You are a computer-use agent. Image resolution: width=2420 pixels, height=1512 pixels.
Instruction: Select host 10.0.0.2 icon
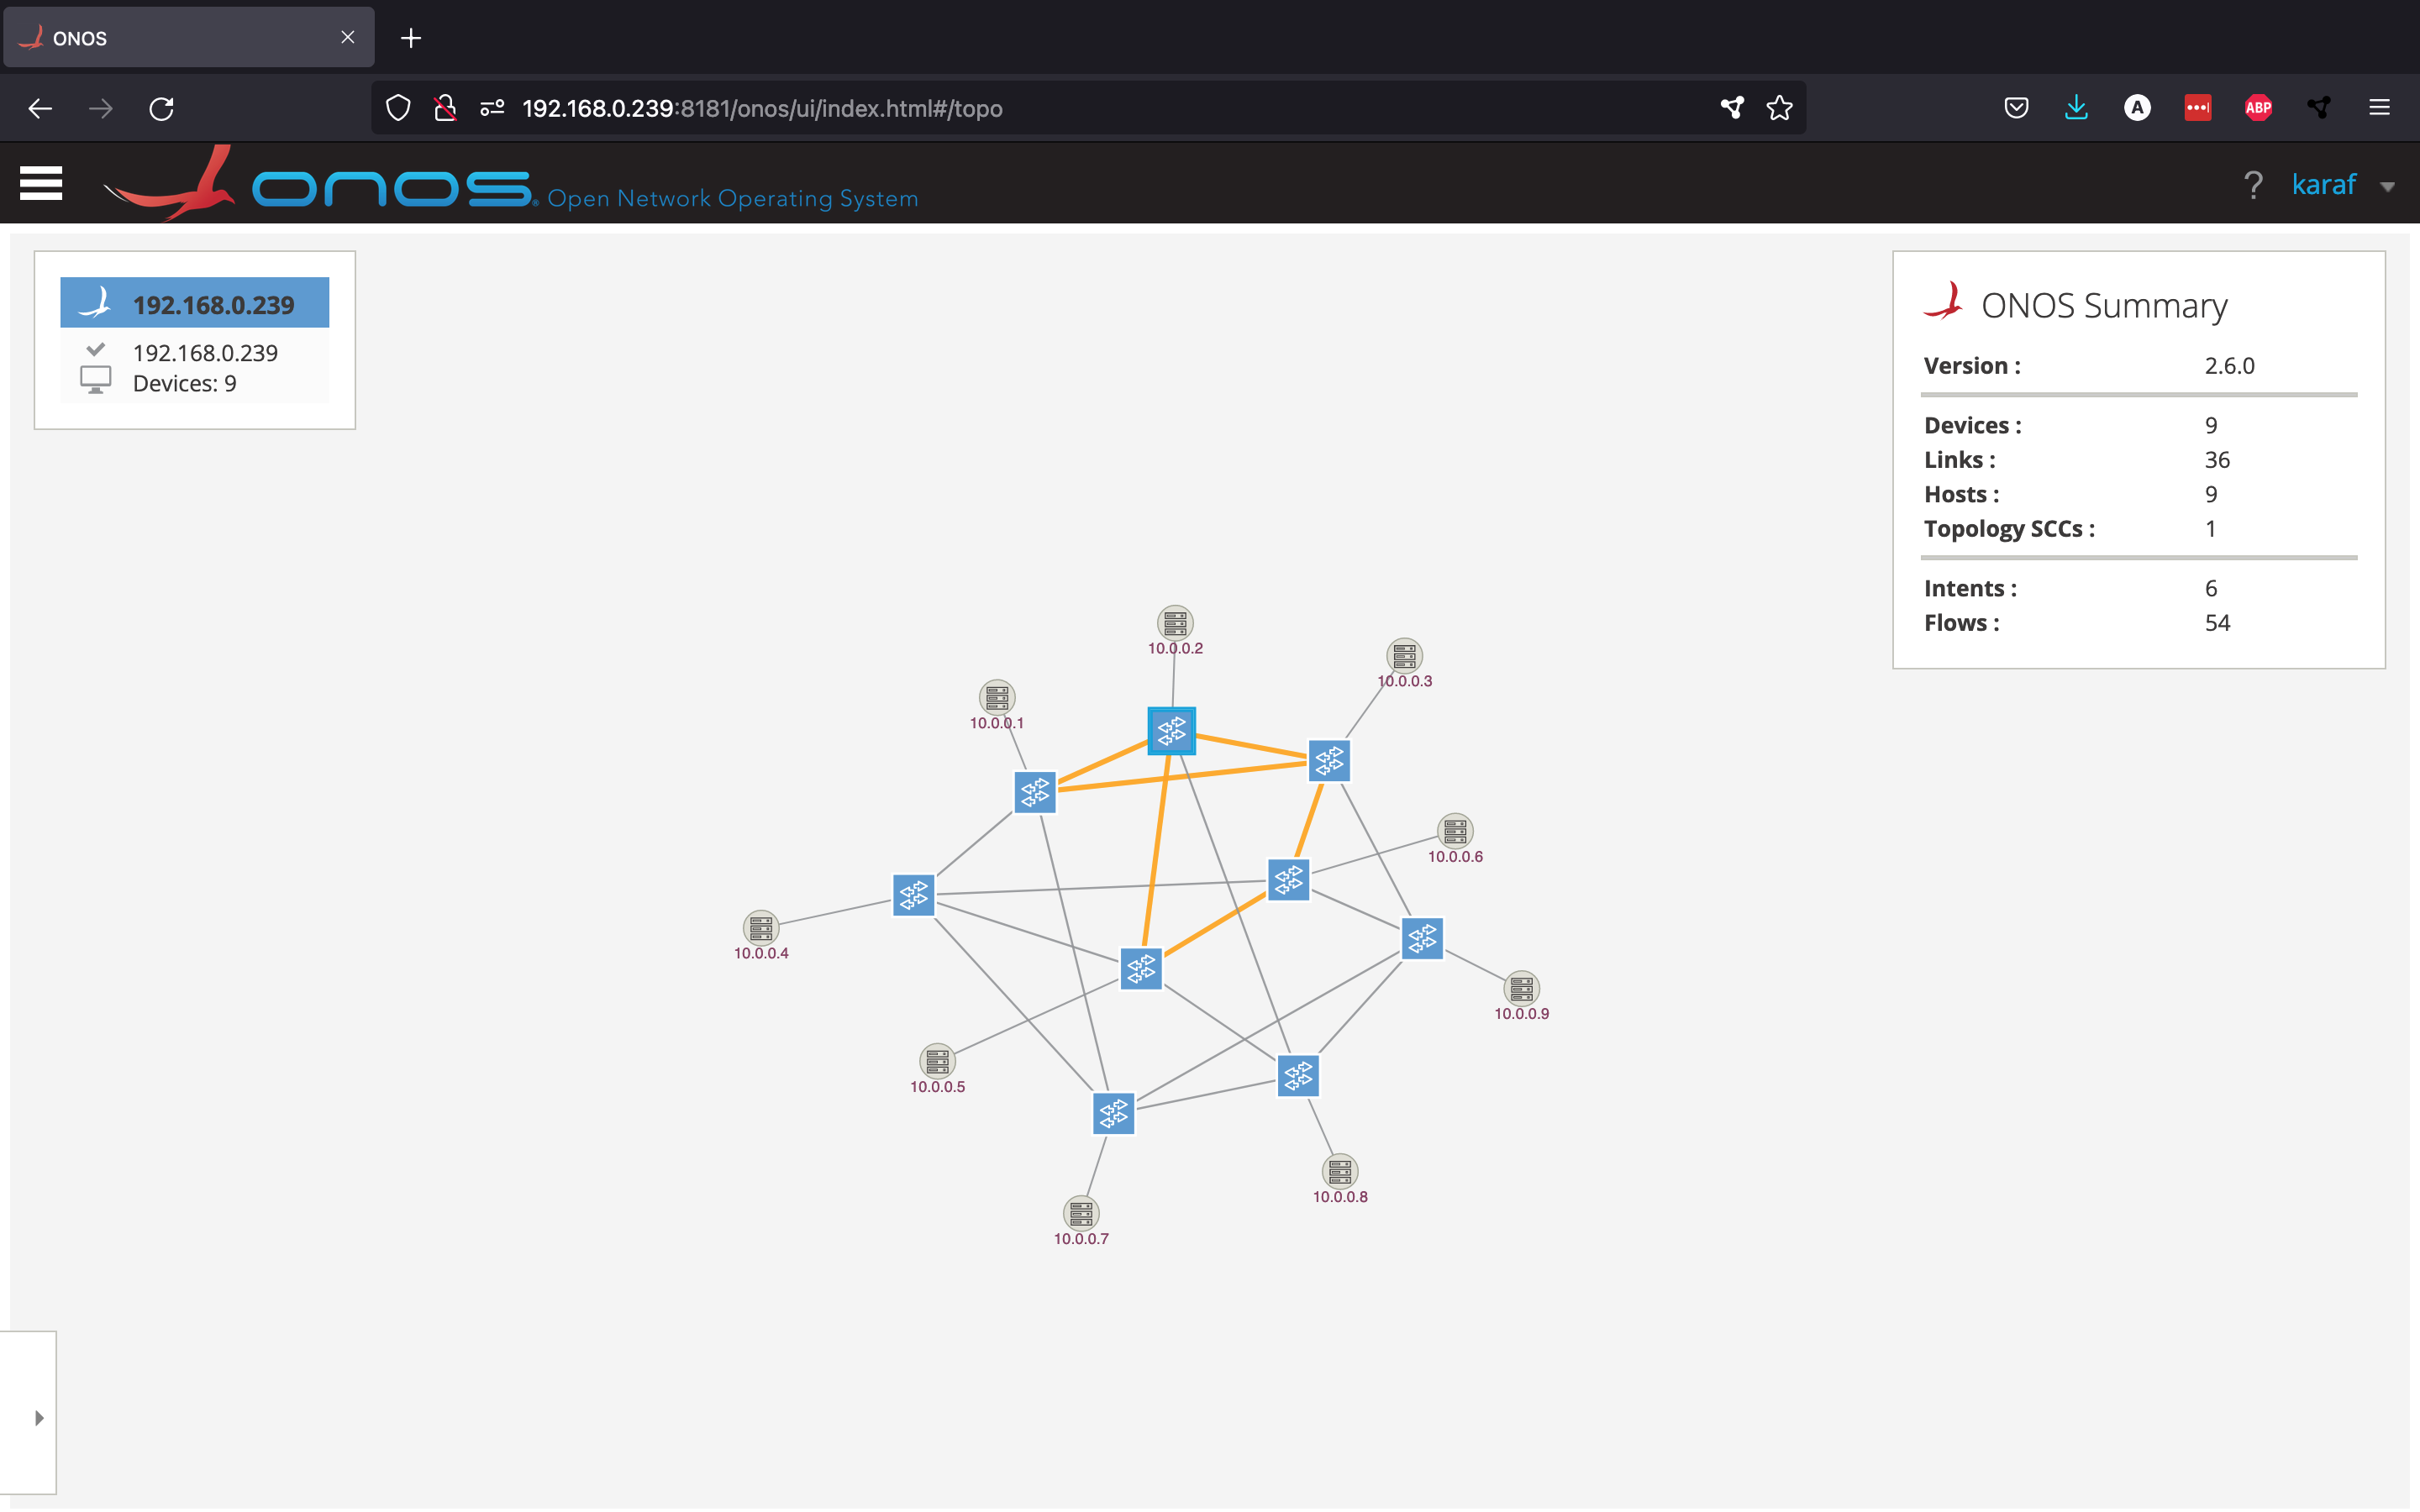tap(1175, 622)
